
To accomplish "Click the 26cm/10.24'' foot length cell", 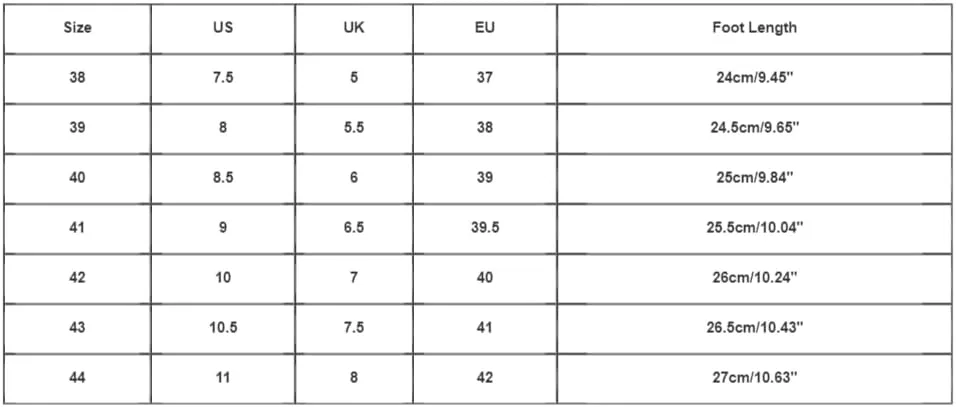I will [x=755, y=278].
